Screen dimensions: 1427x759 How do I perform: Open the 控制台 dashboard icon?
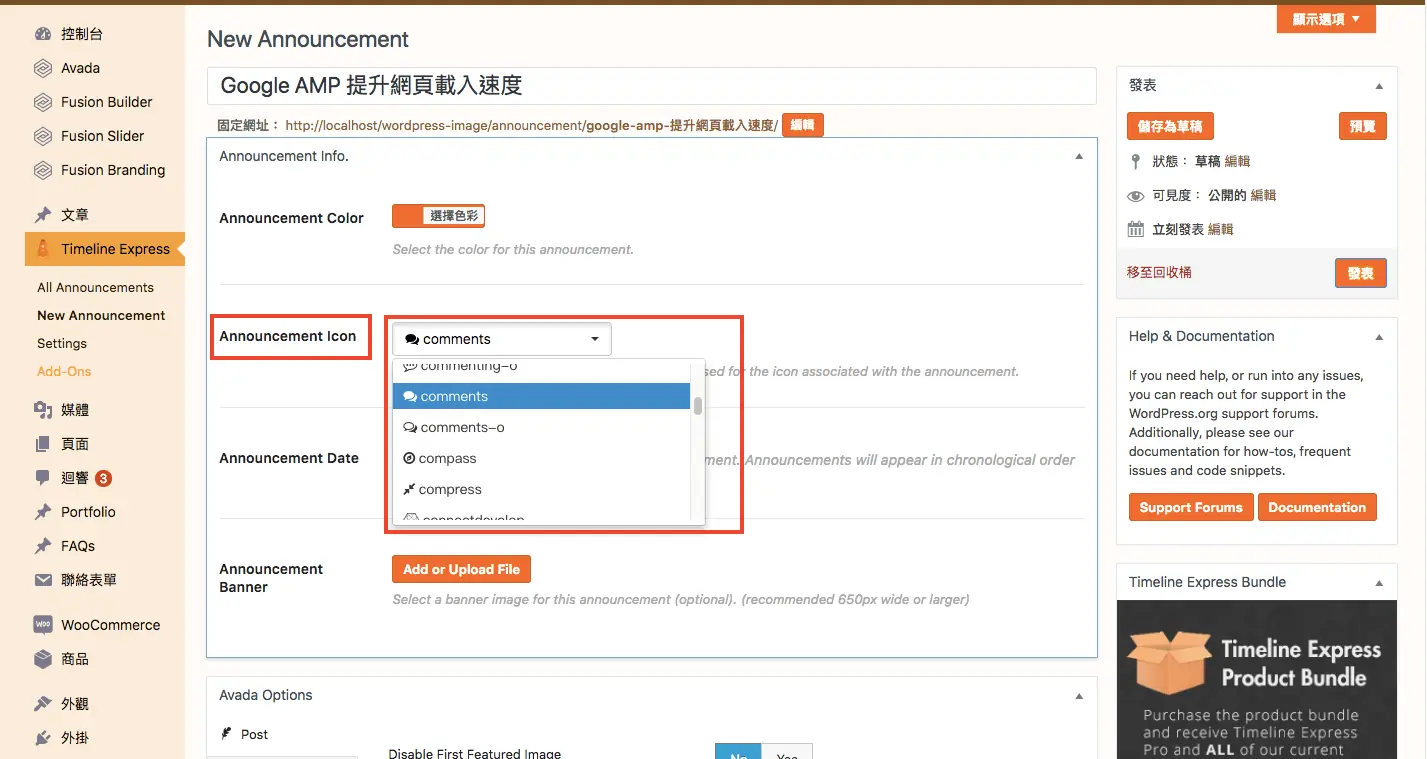point(43,34)
